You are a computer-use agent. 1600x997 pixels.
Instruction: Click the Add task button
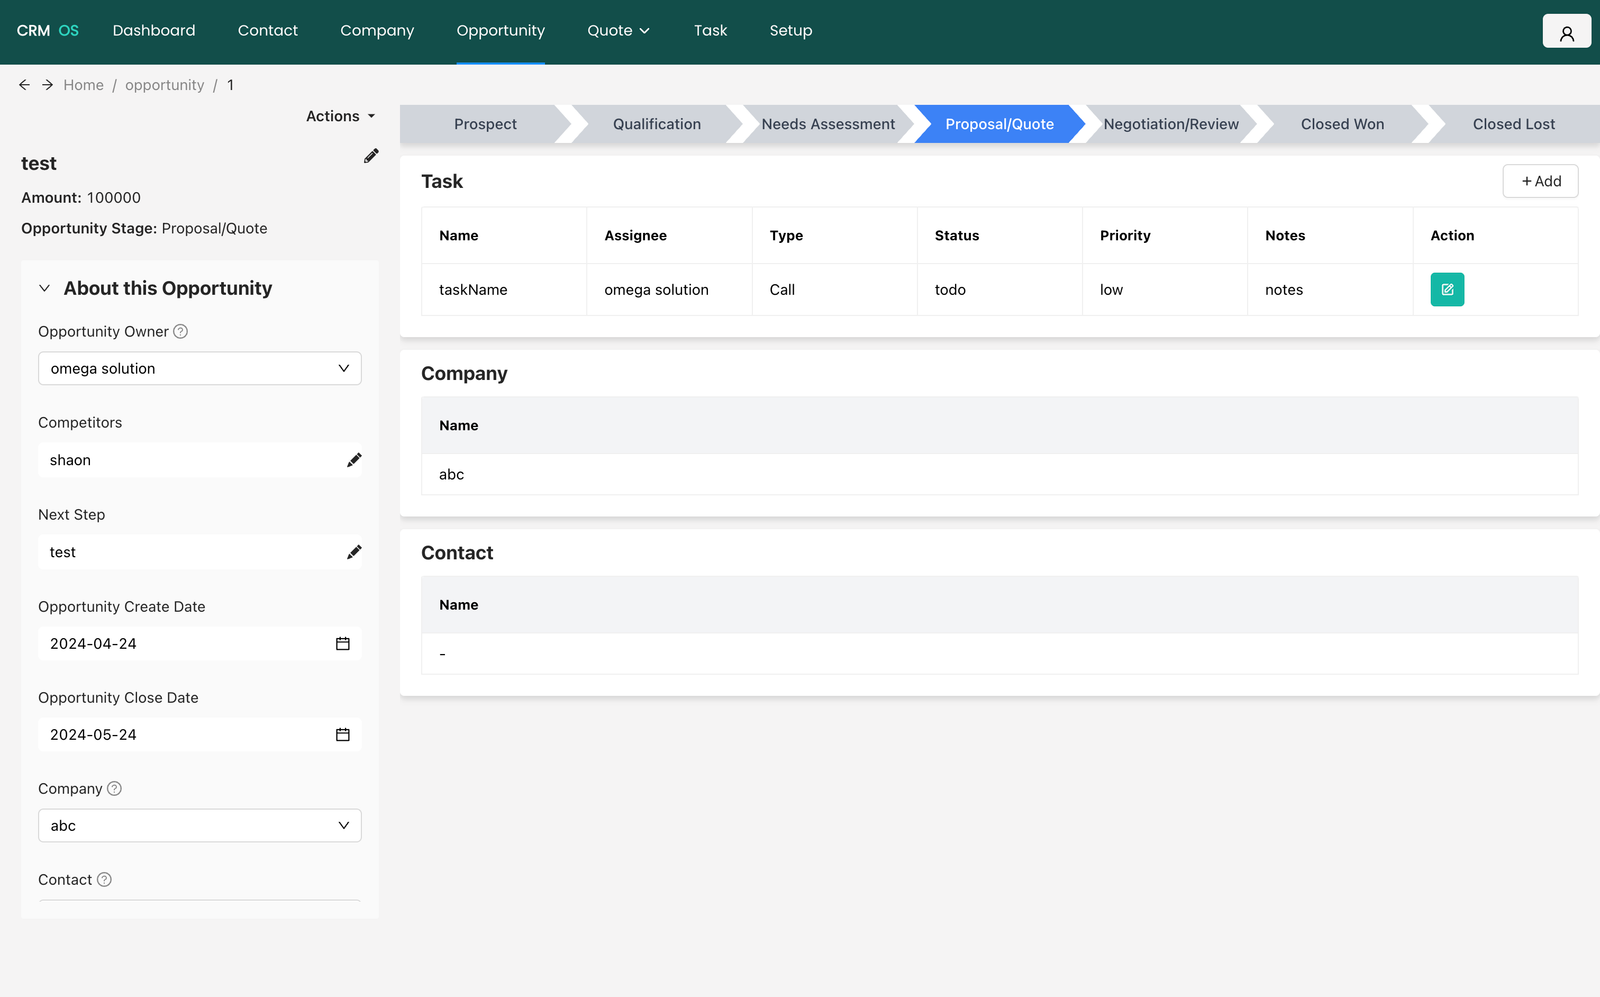1540,181
